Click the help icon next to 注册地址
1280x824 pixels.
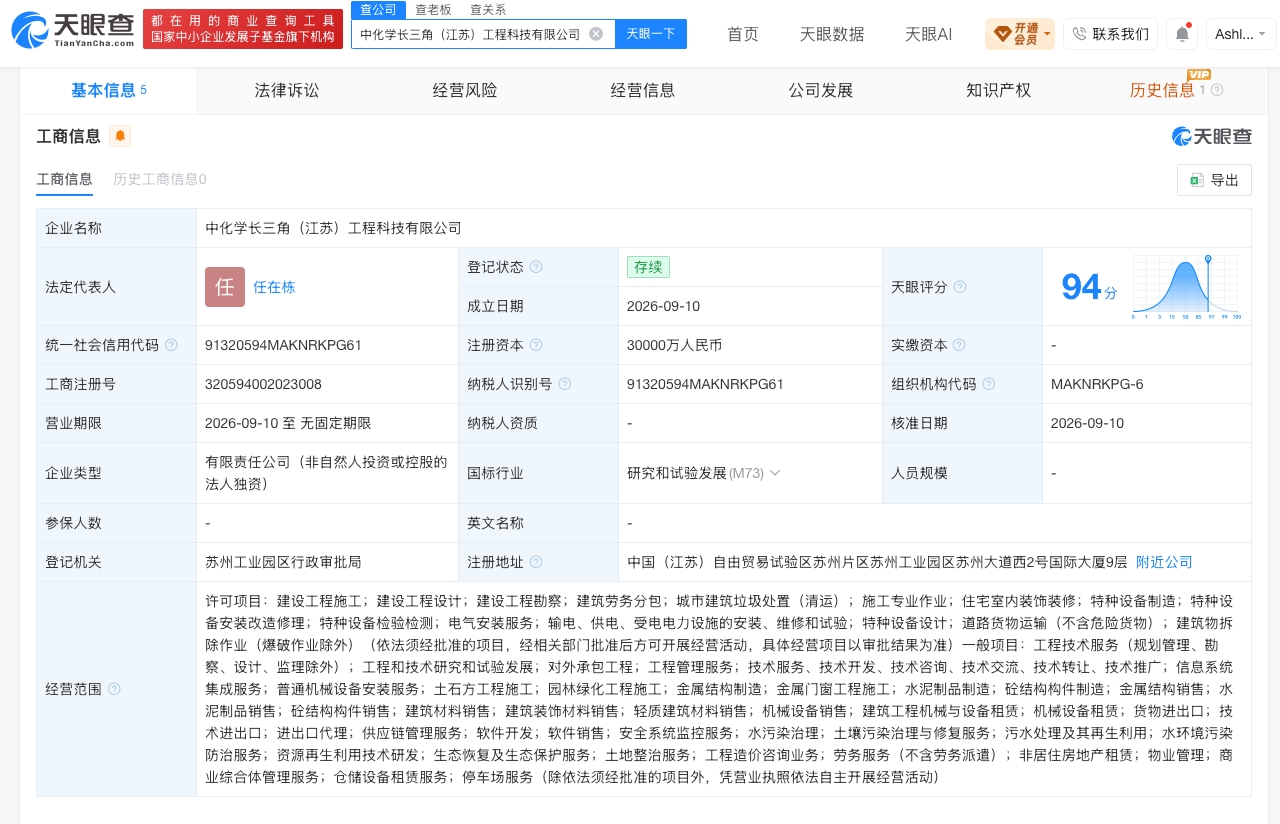coord(536,562)
